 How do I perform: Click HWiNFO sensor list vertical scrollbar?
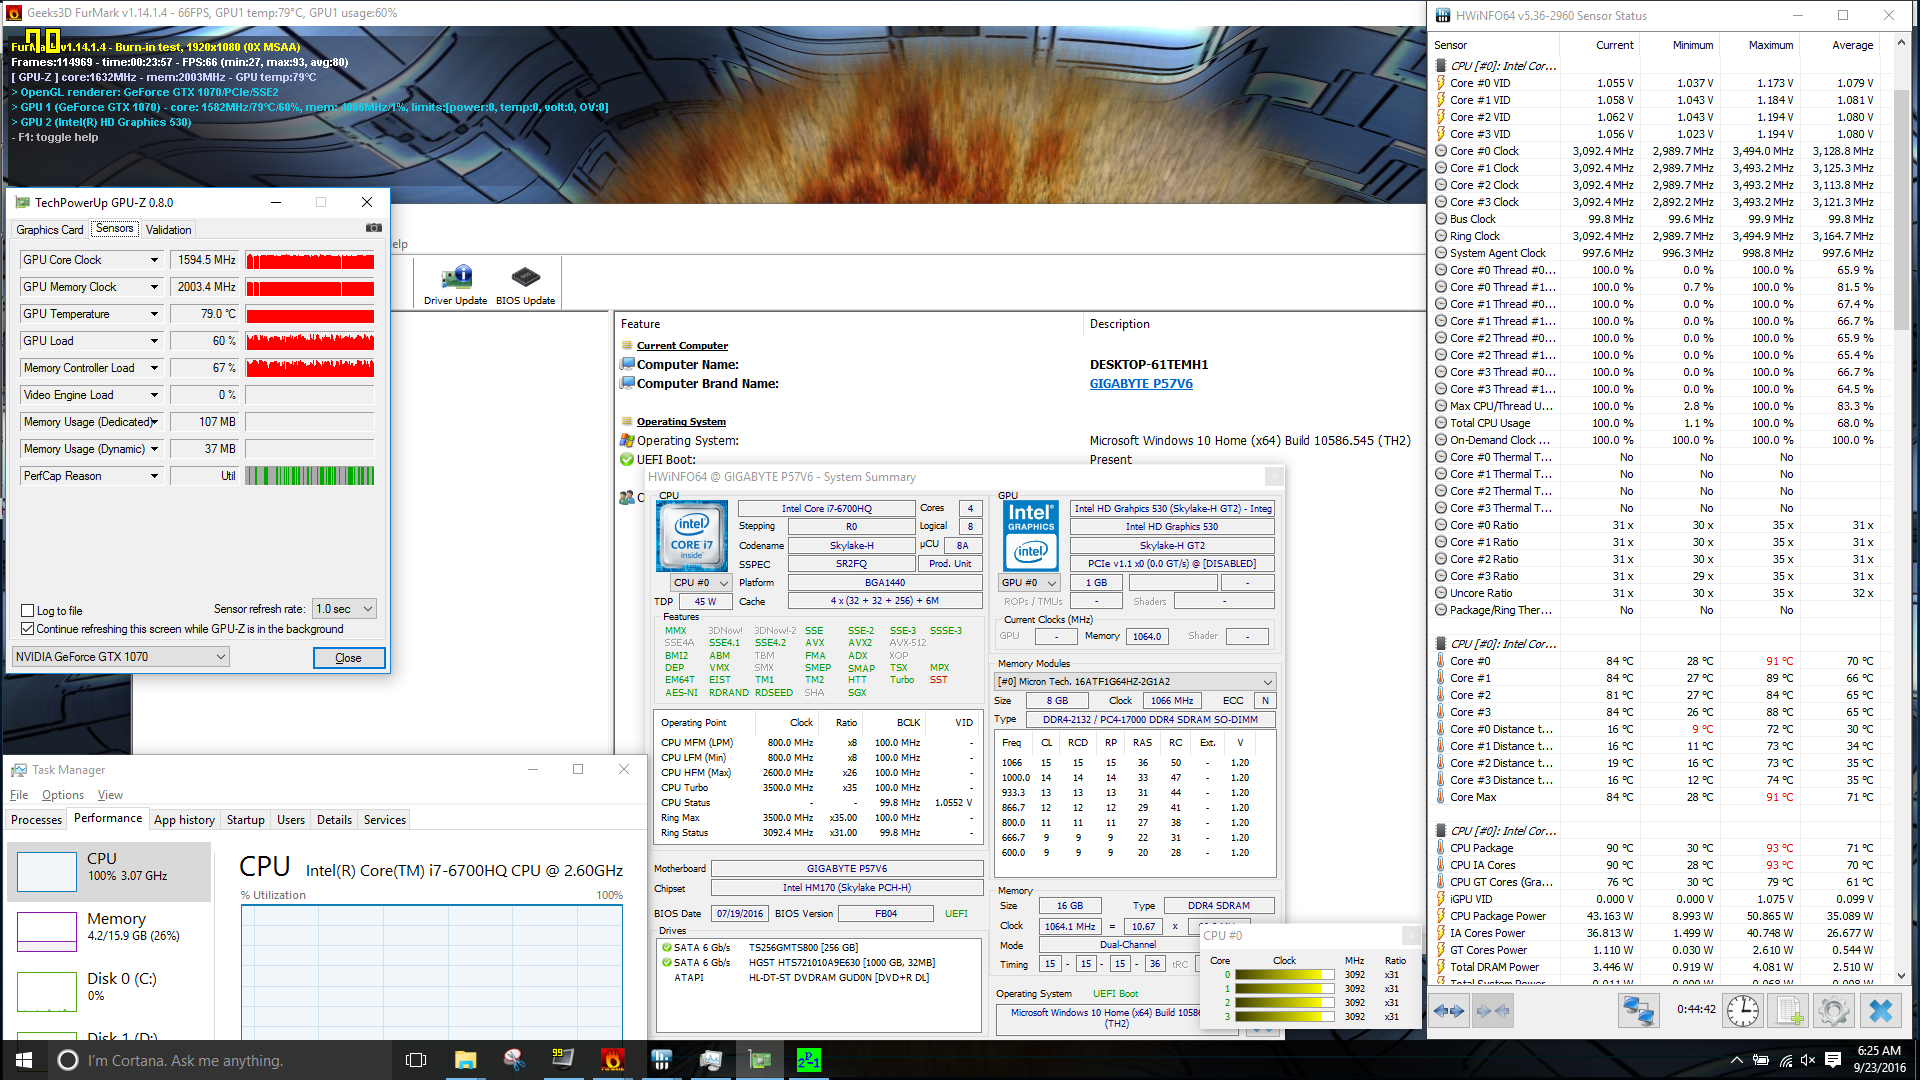(x=1901, y=210)
